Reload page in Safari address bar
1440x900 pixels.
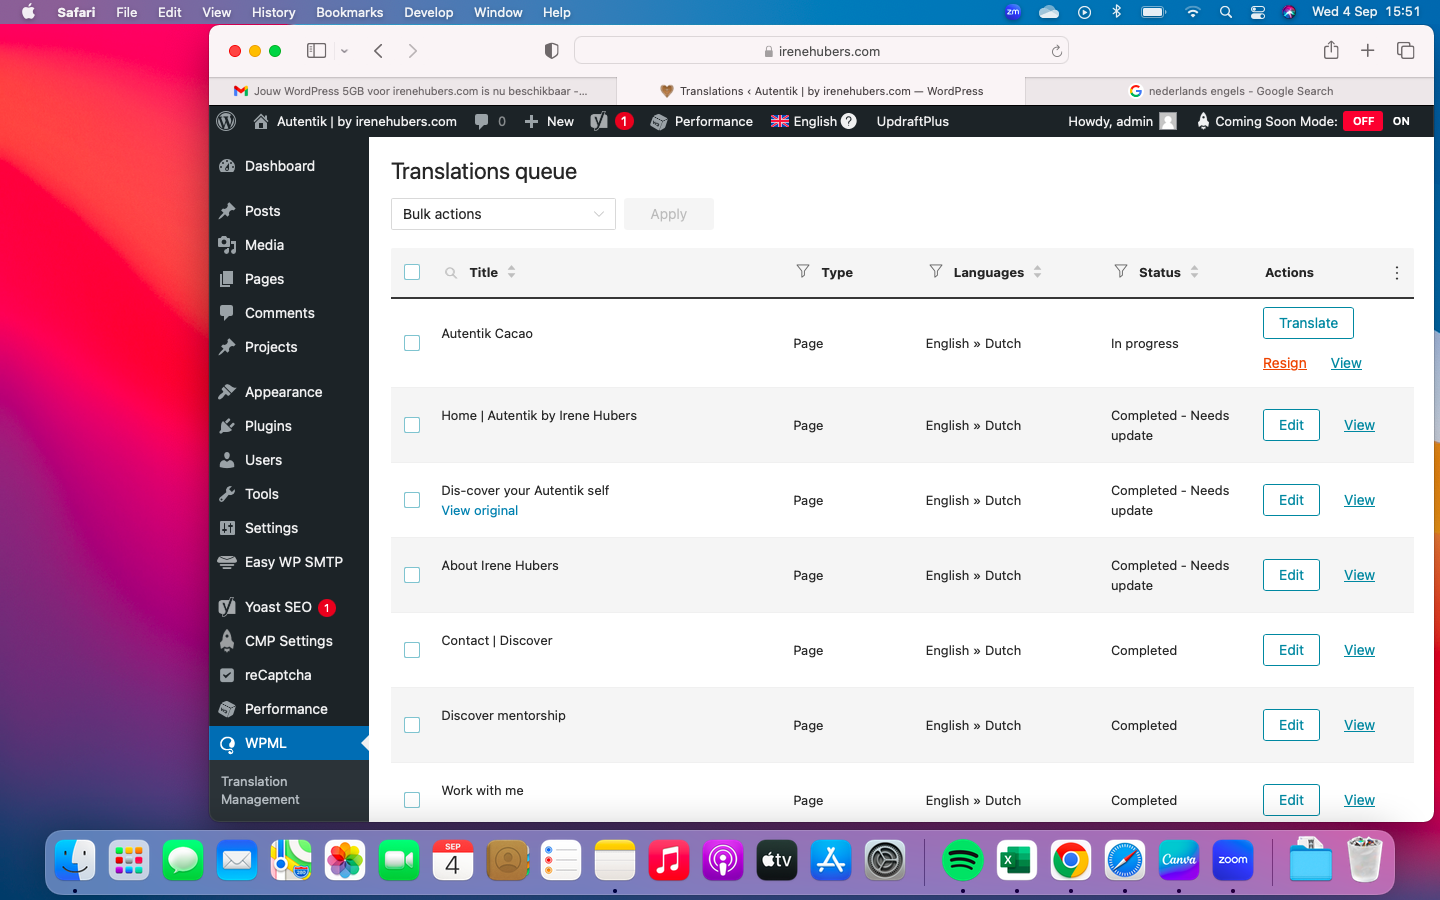(x=1056, y=51)
